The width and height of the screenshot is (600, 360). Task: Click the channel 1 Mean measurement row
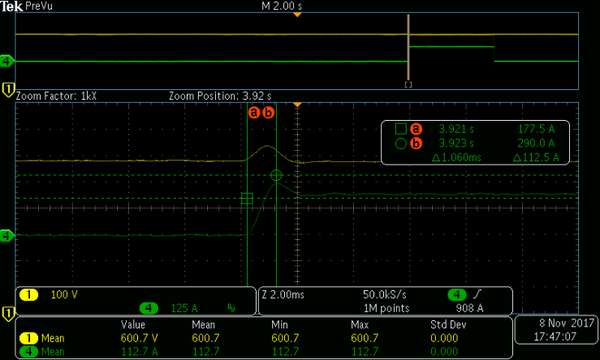pos(264,338)
